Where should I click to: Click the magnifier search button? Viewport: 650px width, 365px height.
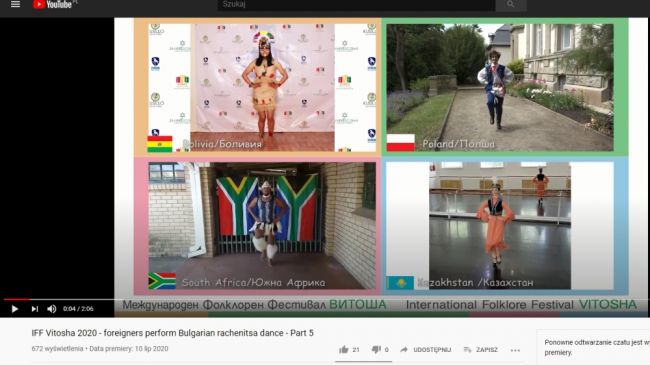click(x=511, y=5)
